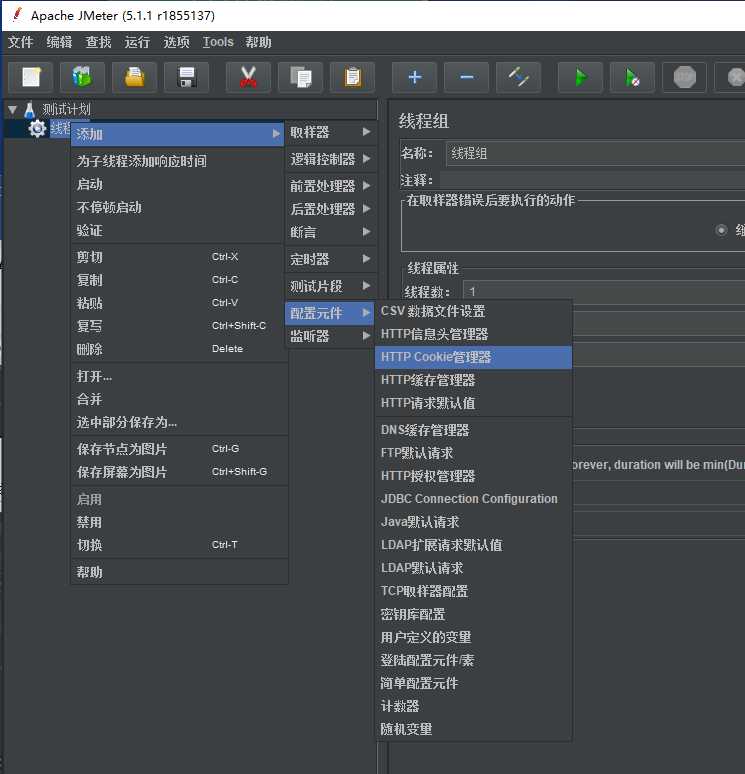This screenshot has width=745, height=774.
Task: Click 保存节点为图片 entry
Action: point(180,449)
